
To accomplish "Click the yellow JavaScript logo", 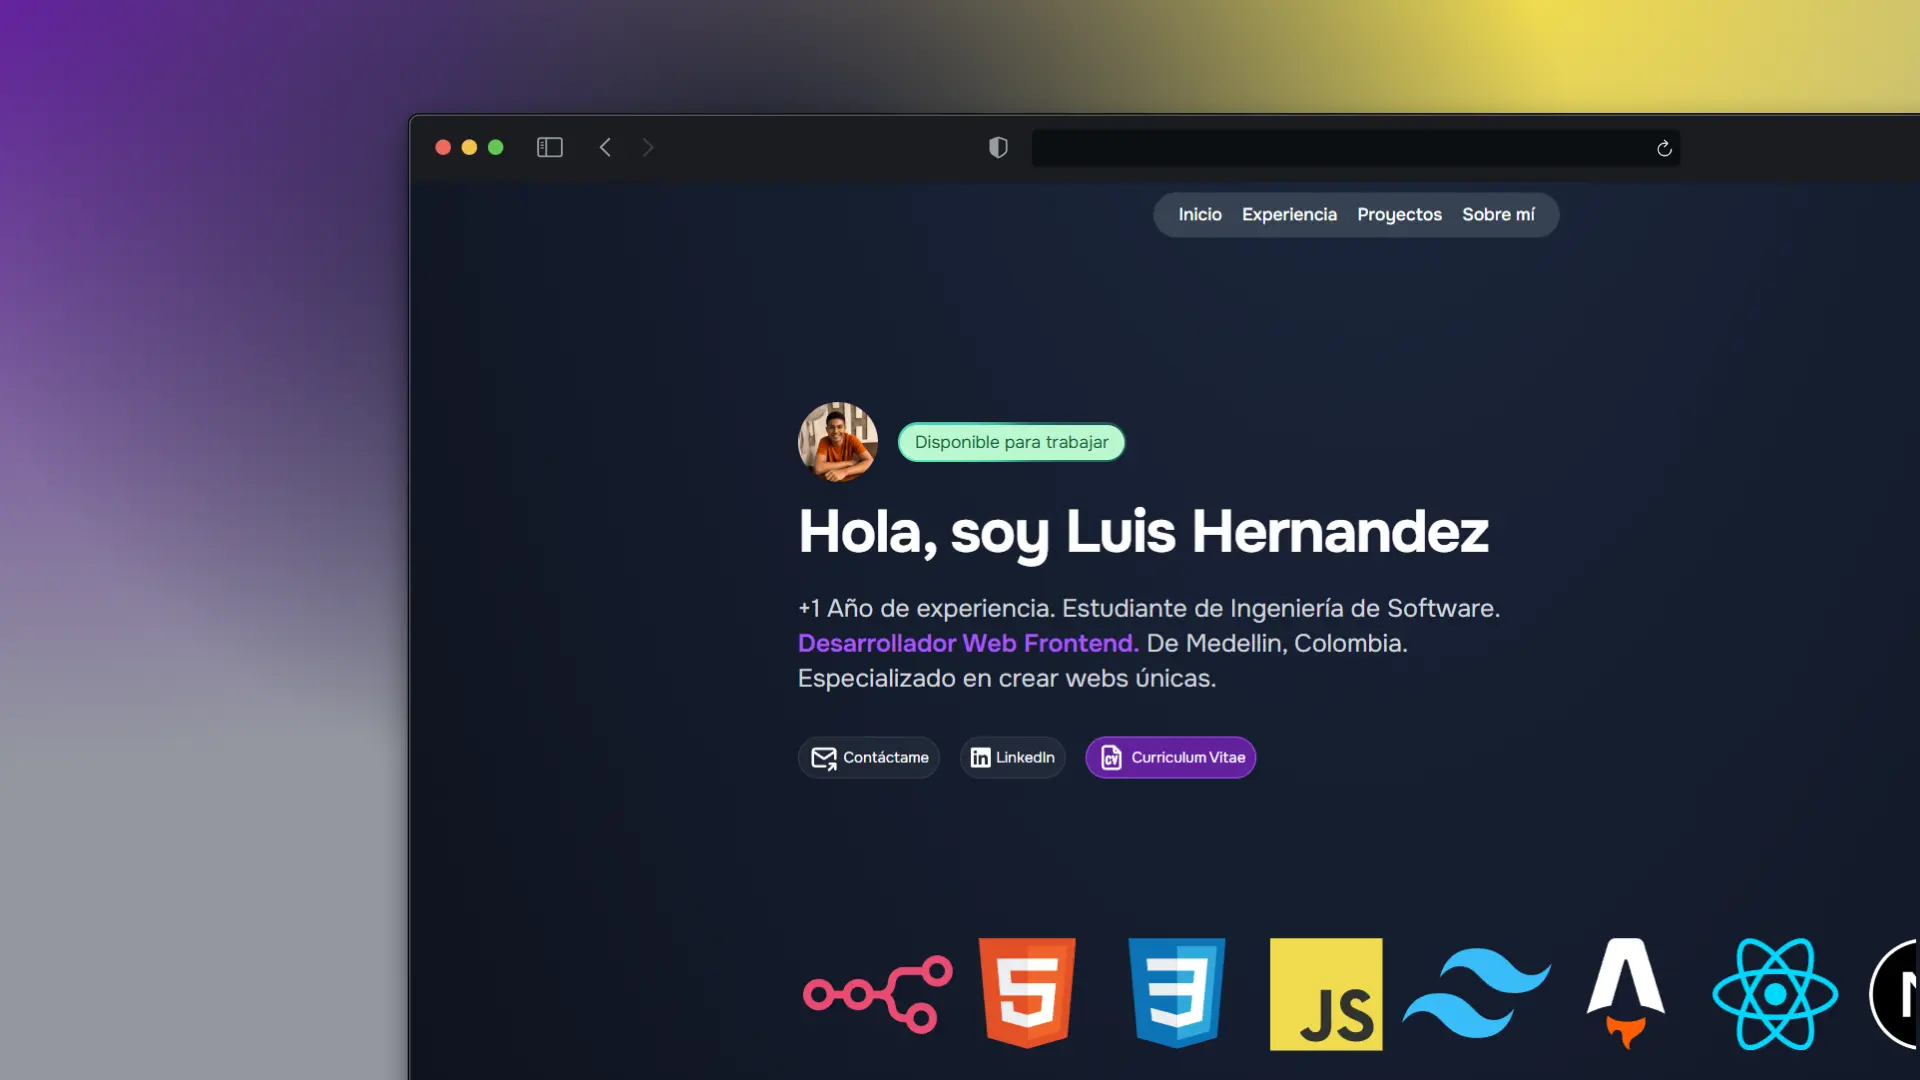I will pyautogui.click(x=1326, y=994).
